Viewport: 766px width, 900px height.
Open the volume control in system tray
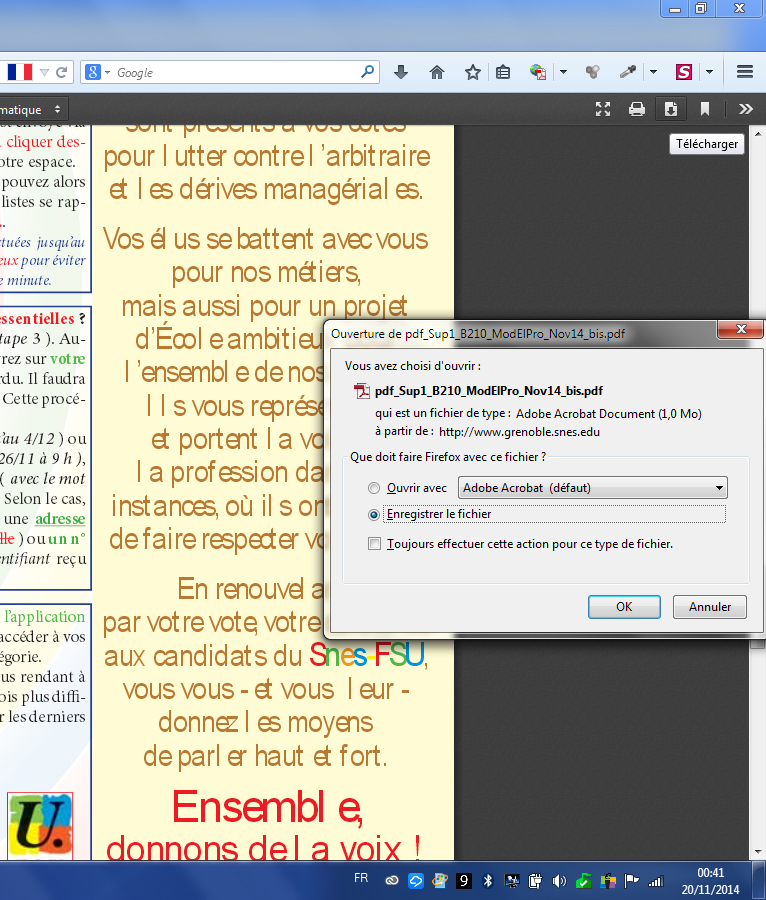[x=559, y=881]
